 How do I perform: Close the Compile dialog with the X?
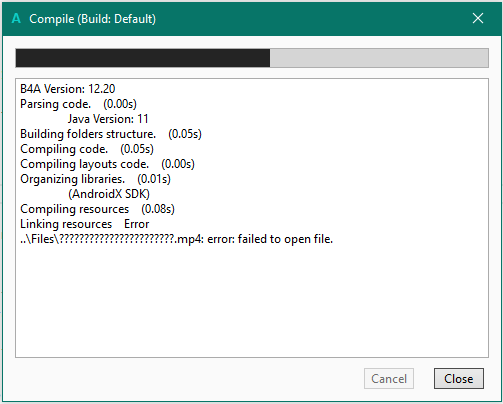tap(478, 18)
